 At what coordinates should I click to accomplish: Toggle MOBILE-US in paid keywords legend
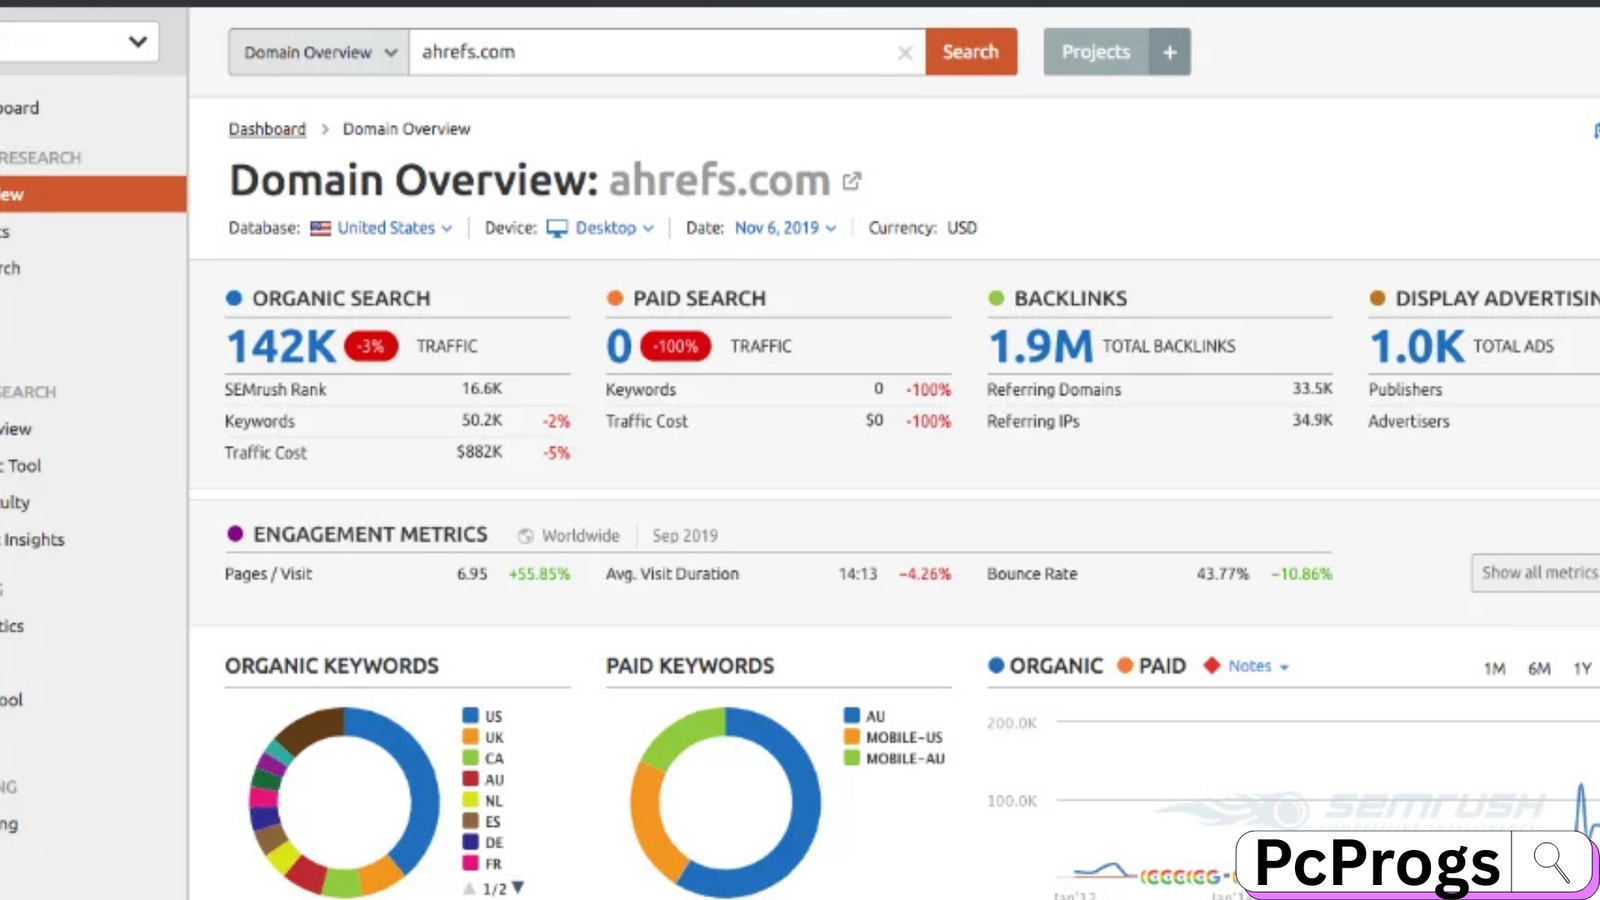pos(893,737)
